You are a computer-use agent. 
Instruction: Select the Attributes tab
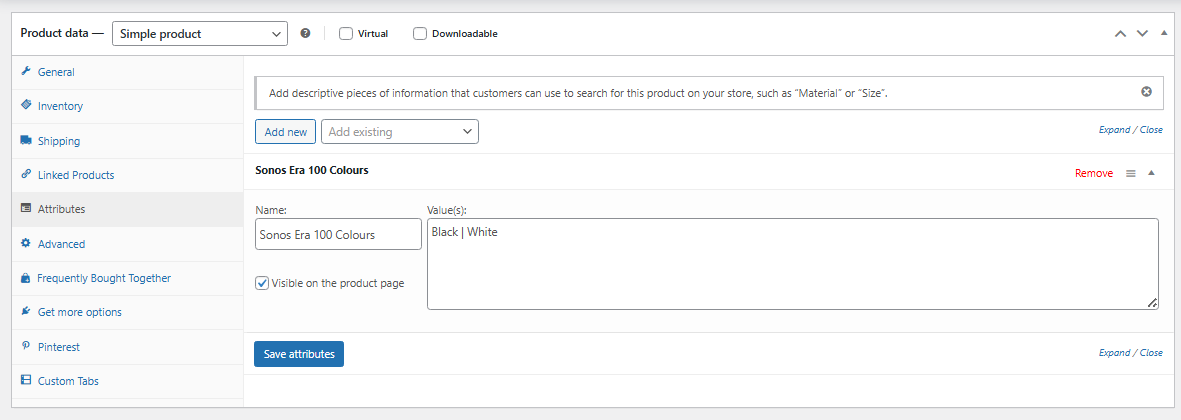click(x=127, y=209)
